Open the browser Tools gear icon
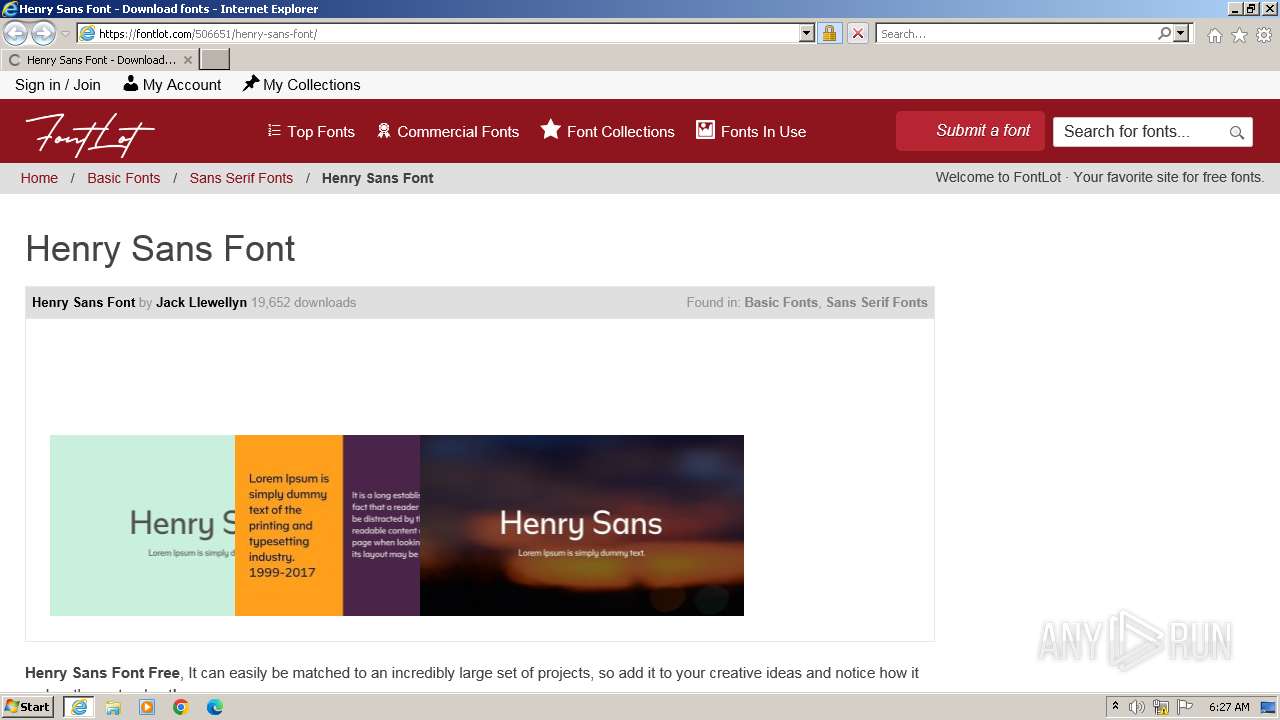1280x720 pixels. point(1264,35)
